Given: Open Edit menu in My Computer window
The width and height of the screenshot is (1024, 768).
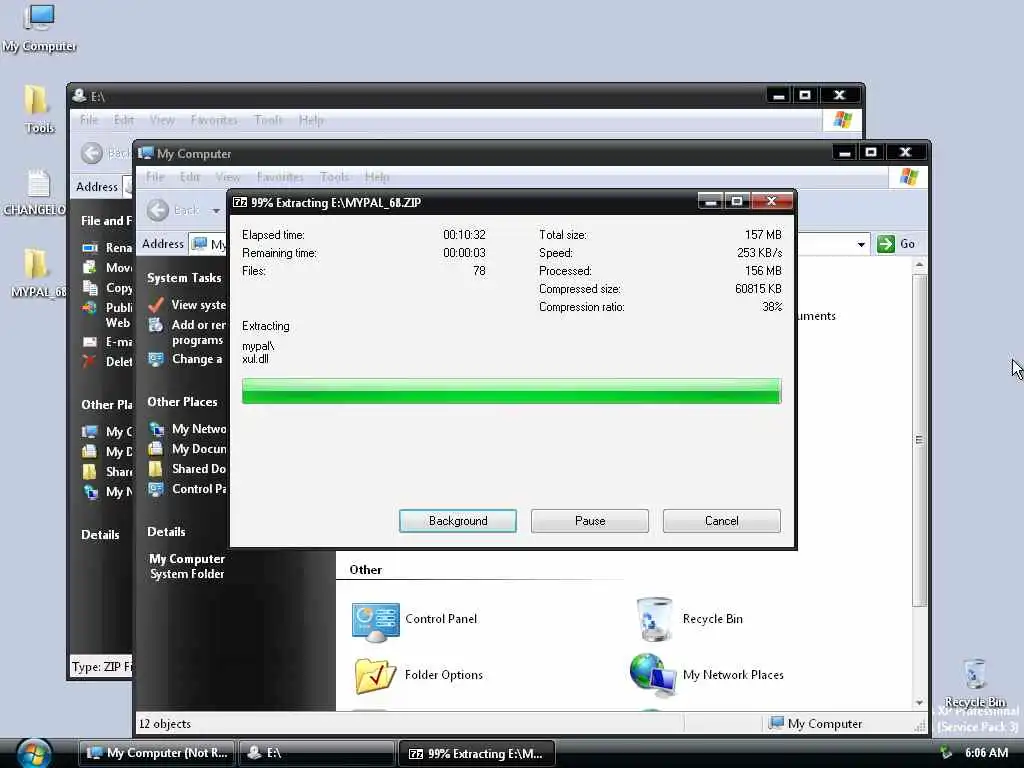Looking at the screenshot, I should [190, 176].
